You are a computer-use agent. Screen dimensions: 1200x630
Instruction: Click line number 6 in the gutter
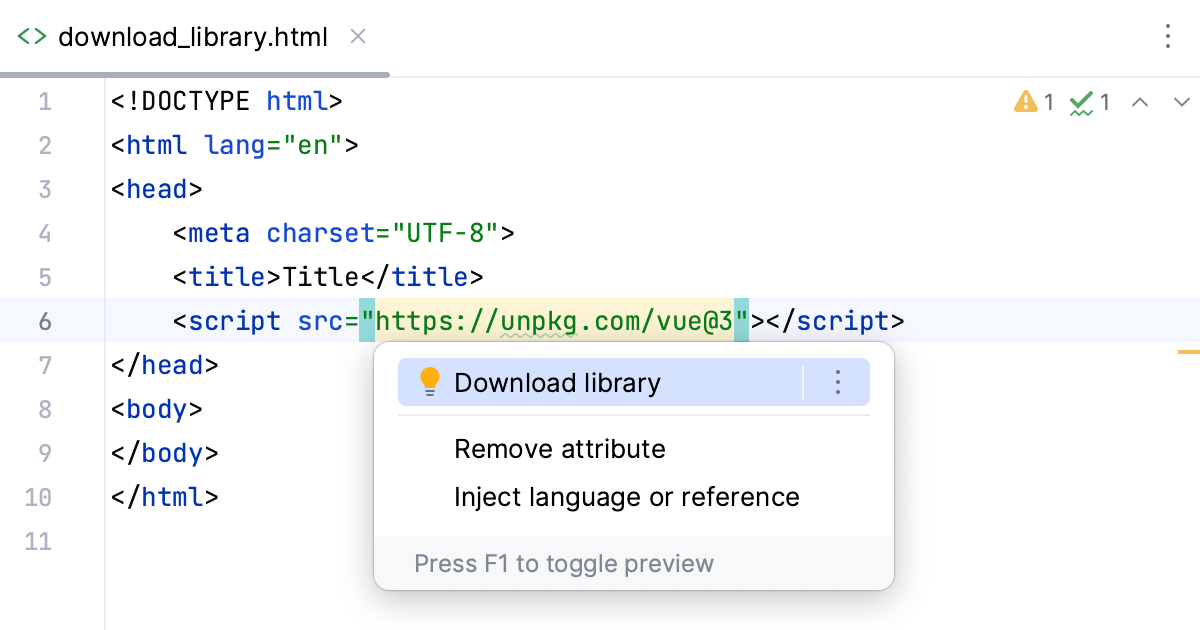[45, 321]
